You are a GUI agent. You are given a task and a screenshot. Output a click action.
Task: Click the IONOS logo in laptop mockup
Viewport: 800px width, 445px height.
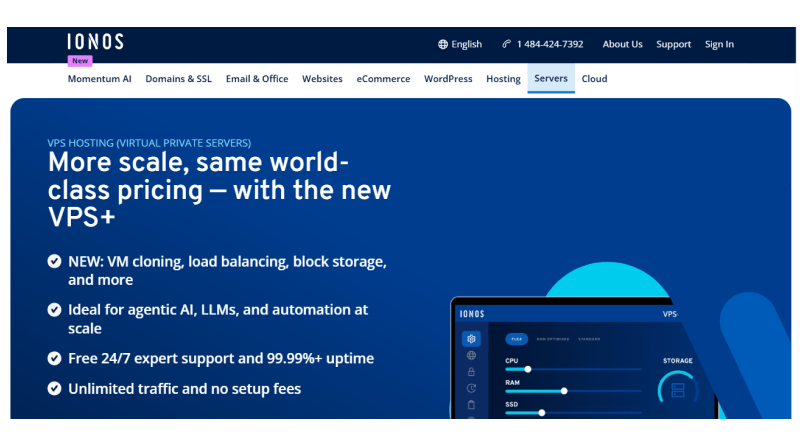[472, 314]
